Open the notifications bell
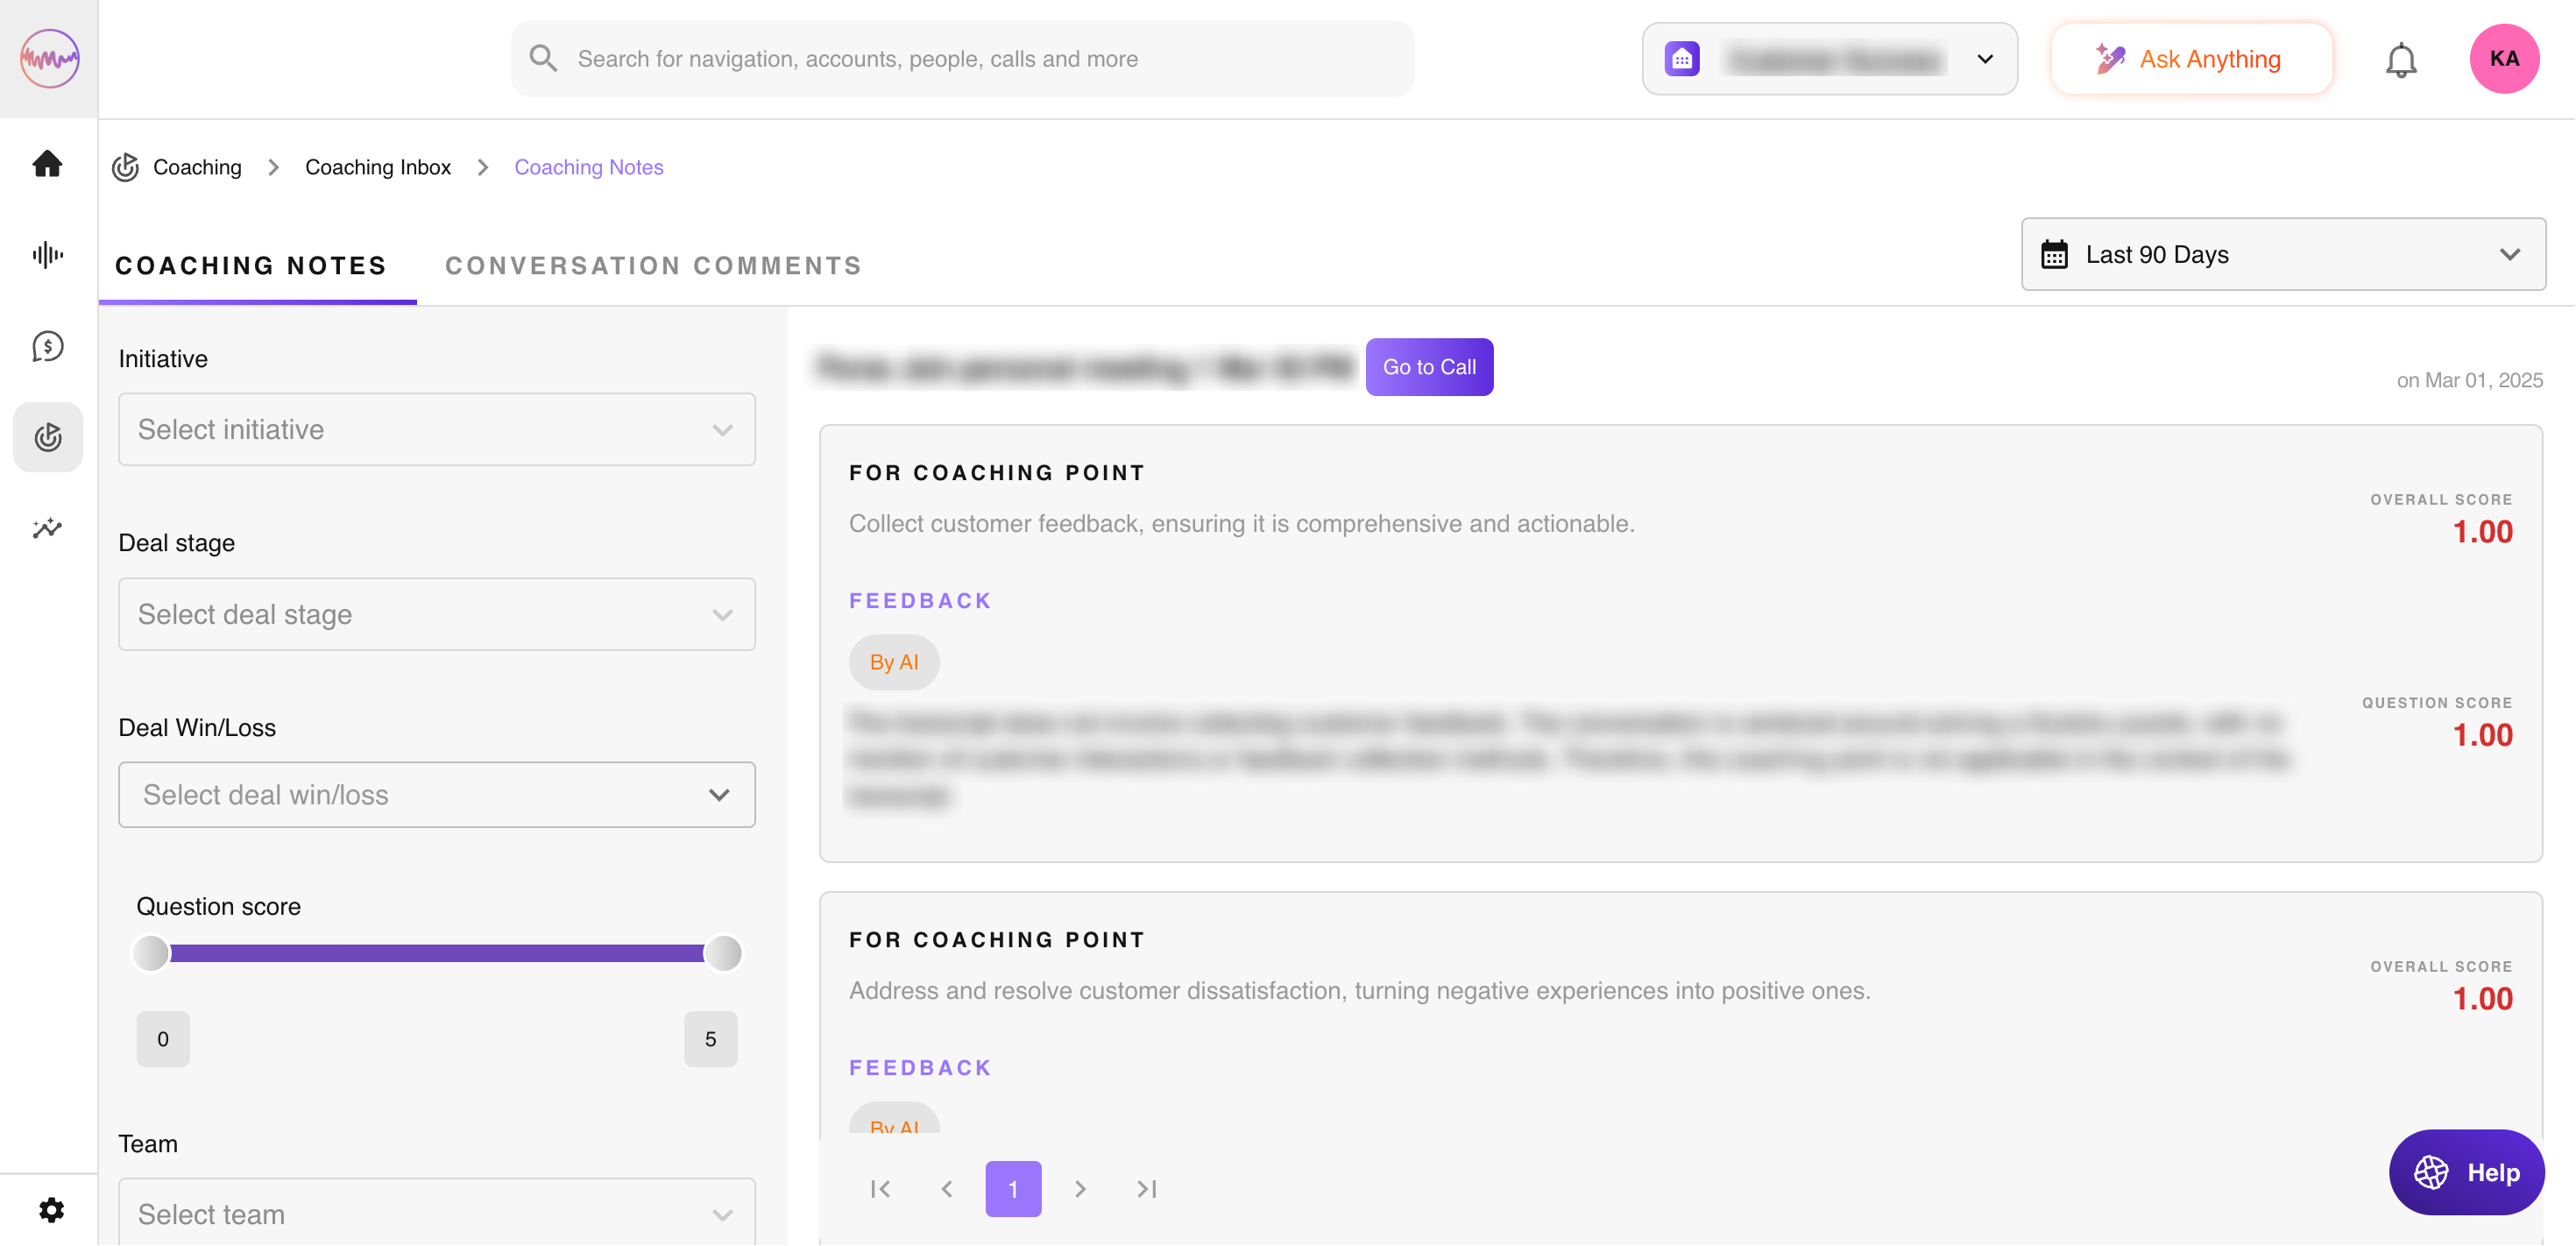The width and height of the screenshot is (2576, 1246). pyautogui.click(x=2400, y=60)
